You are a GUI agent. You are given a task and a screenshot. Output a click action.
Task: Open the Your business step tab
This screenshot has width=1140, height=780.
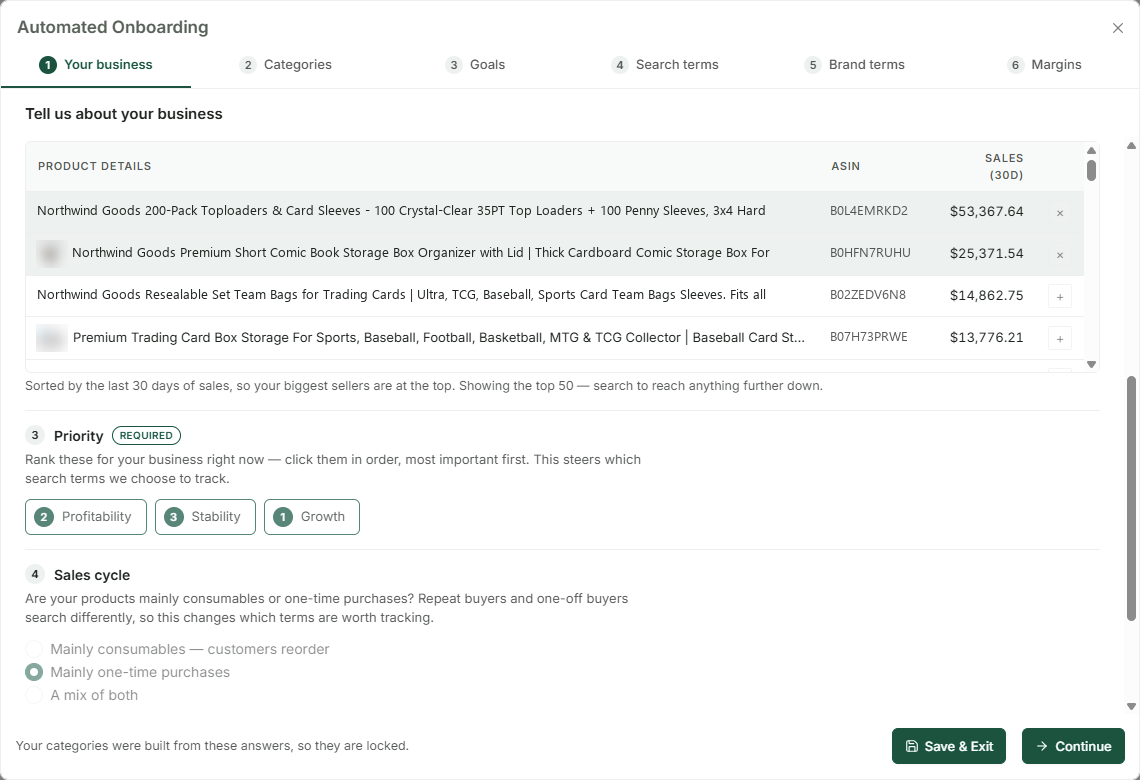point(96,65)
